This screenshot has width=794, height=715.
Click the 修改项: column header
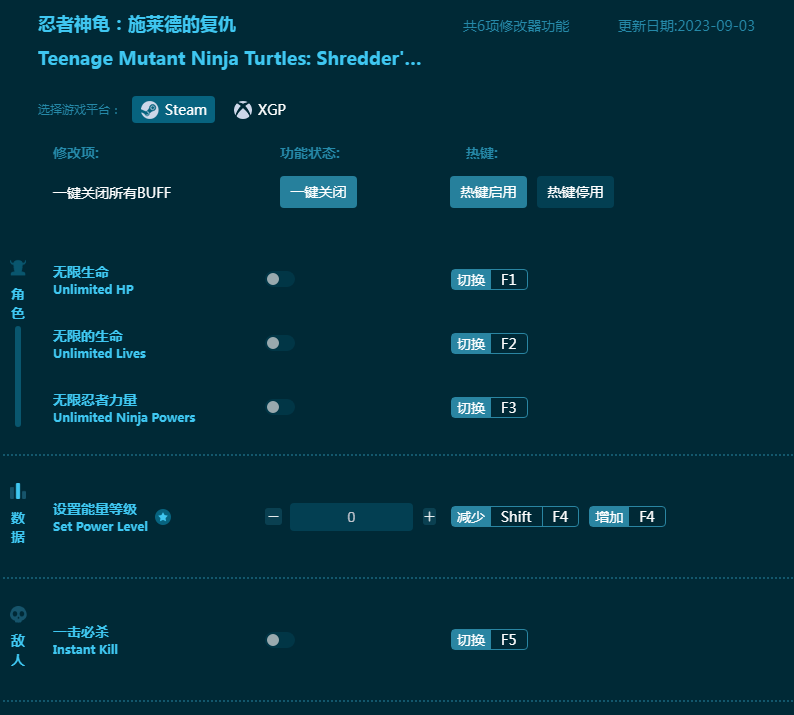coord(75,153)
